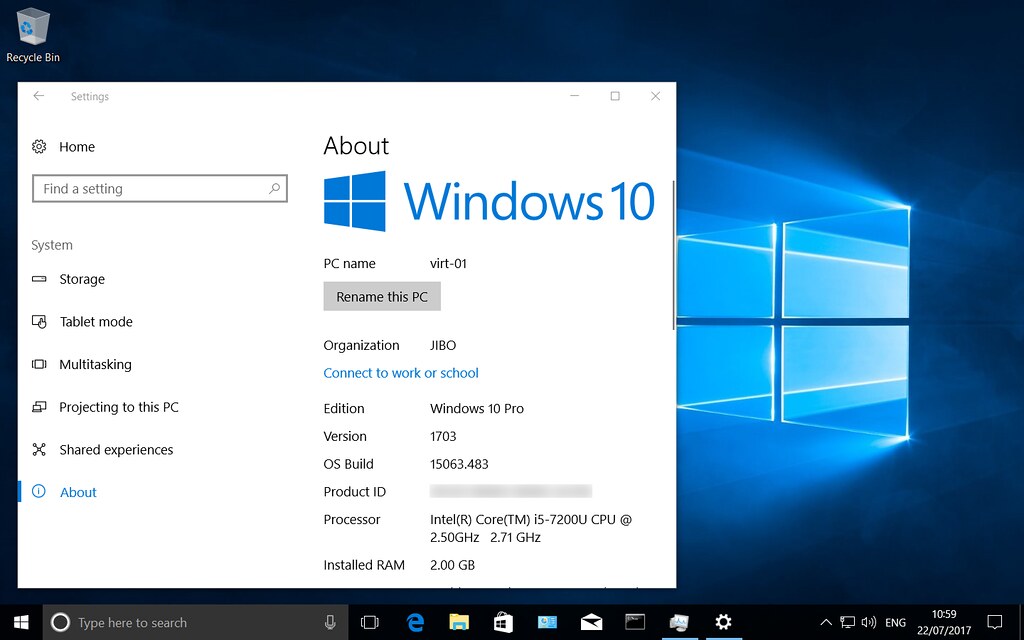Viewport: 1024px width, 640px height.
Task: Open Storage settings in the sidebar
Action: (82, 279)
